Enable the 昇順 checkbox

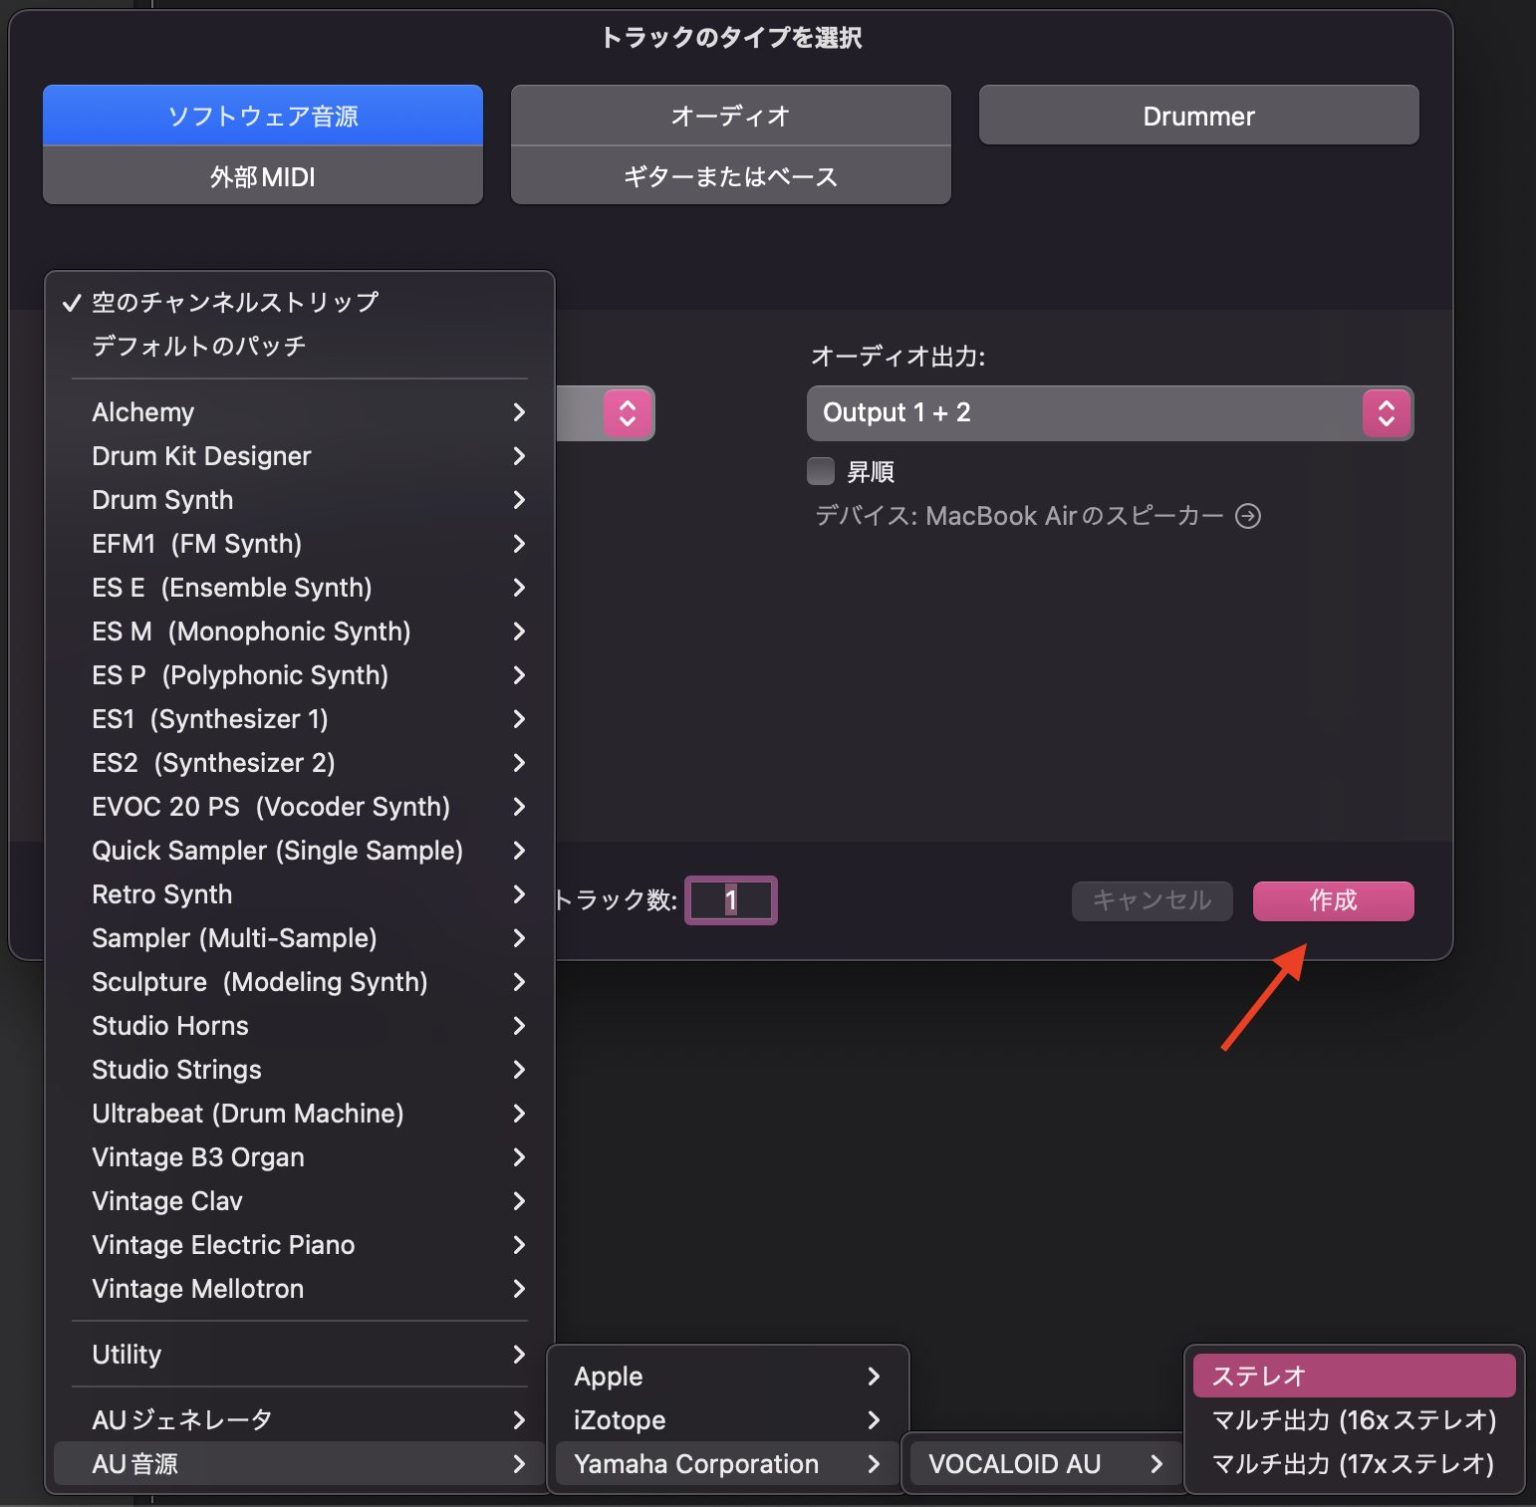click(x=820, y=470)
